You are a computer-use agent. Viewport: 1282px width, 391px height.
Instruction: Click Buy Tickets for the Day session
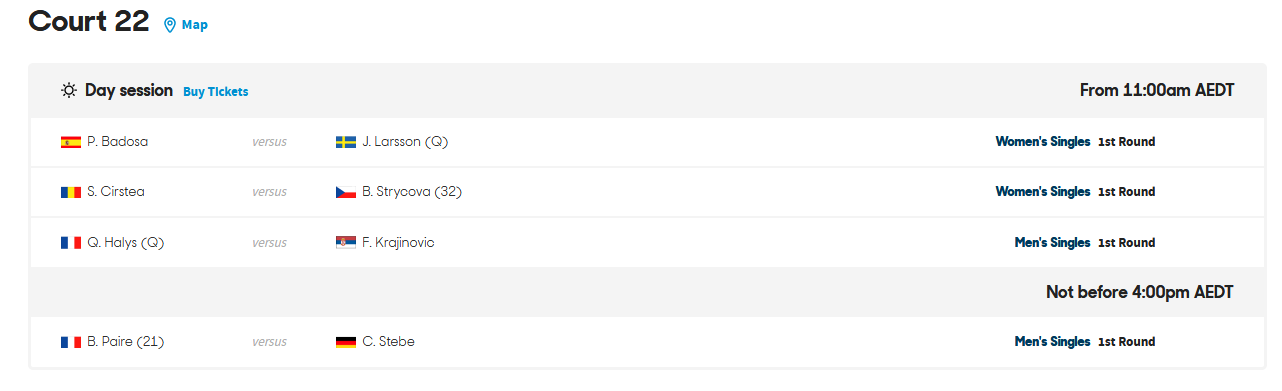coord(216,92)
